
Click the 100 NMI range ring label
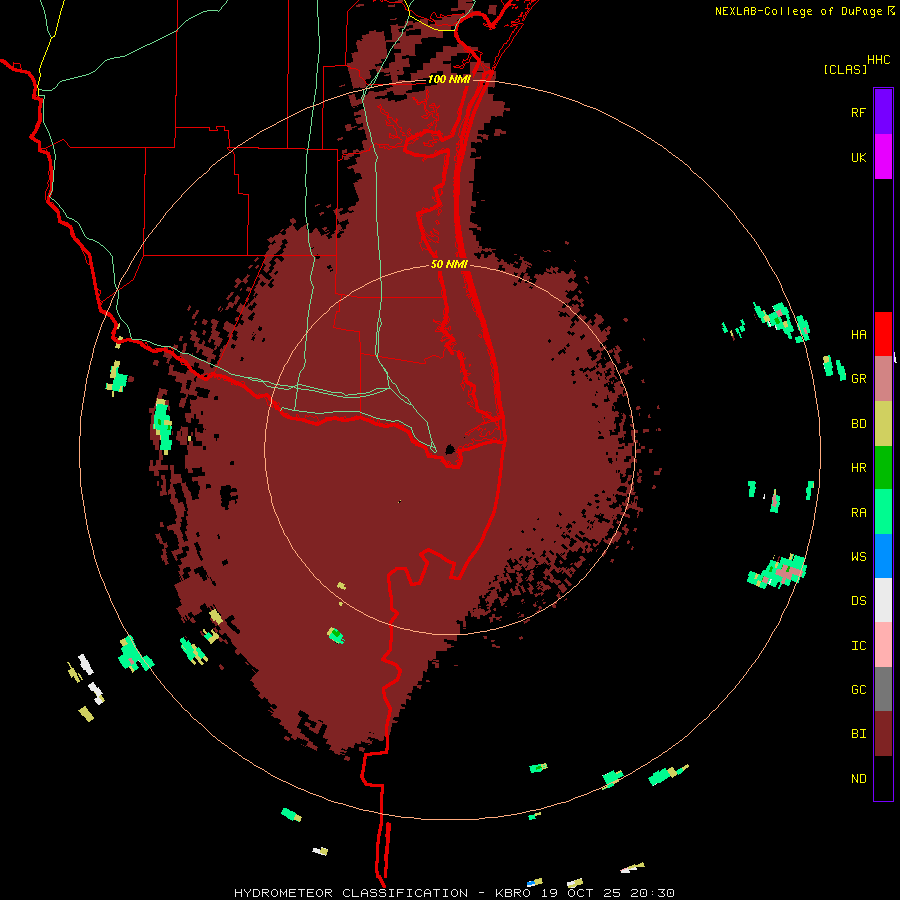448,79
